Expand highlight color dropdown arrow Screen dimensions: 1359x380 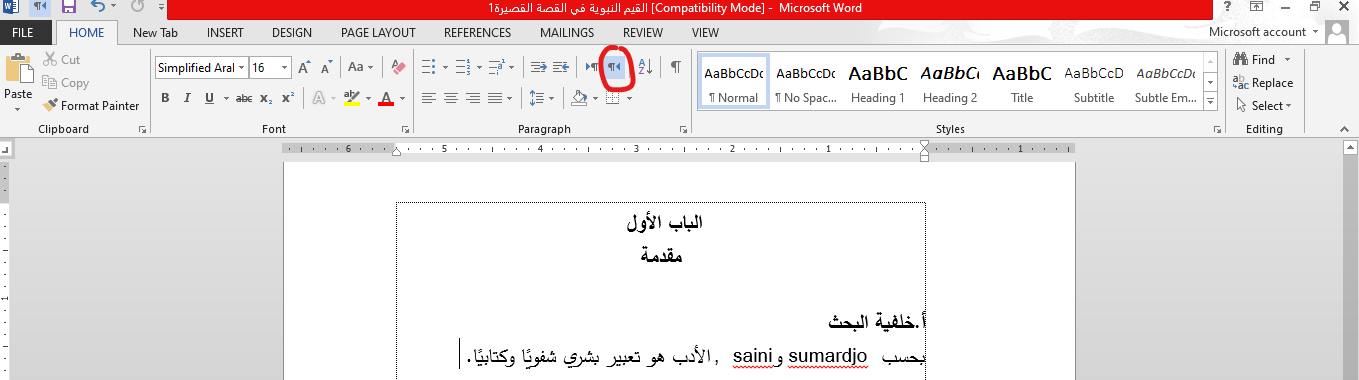point(368,98)
